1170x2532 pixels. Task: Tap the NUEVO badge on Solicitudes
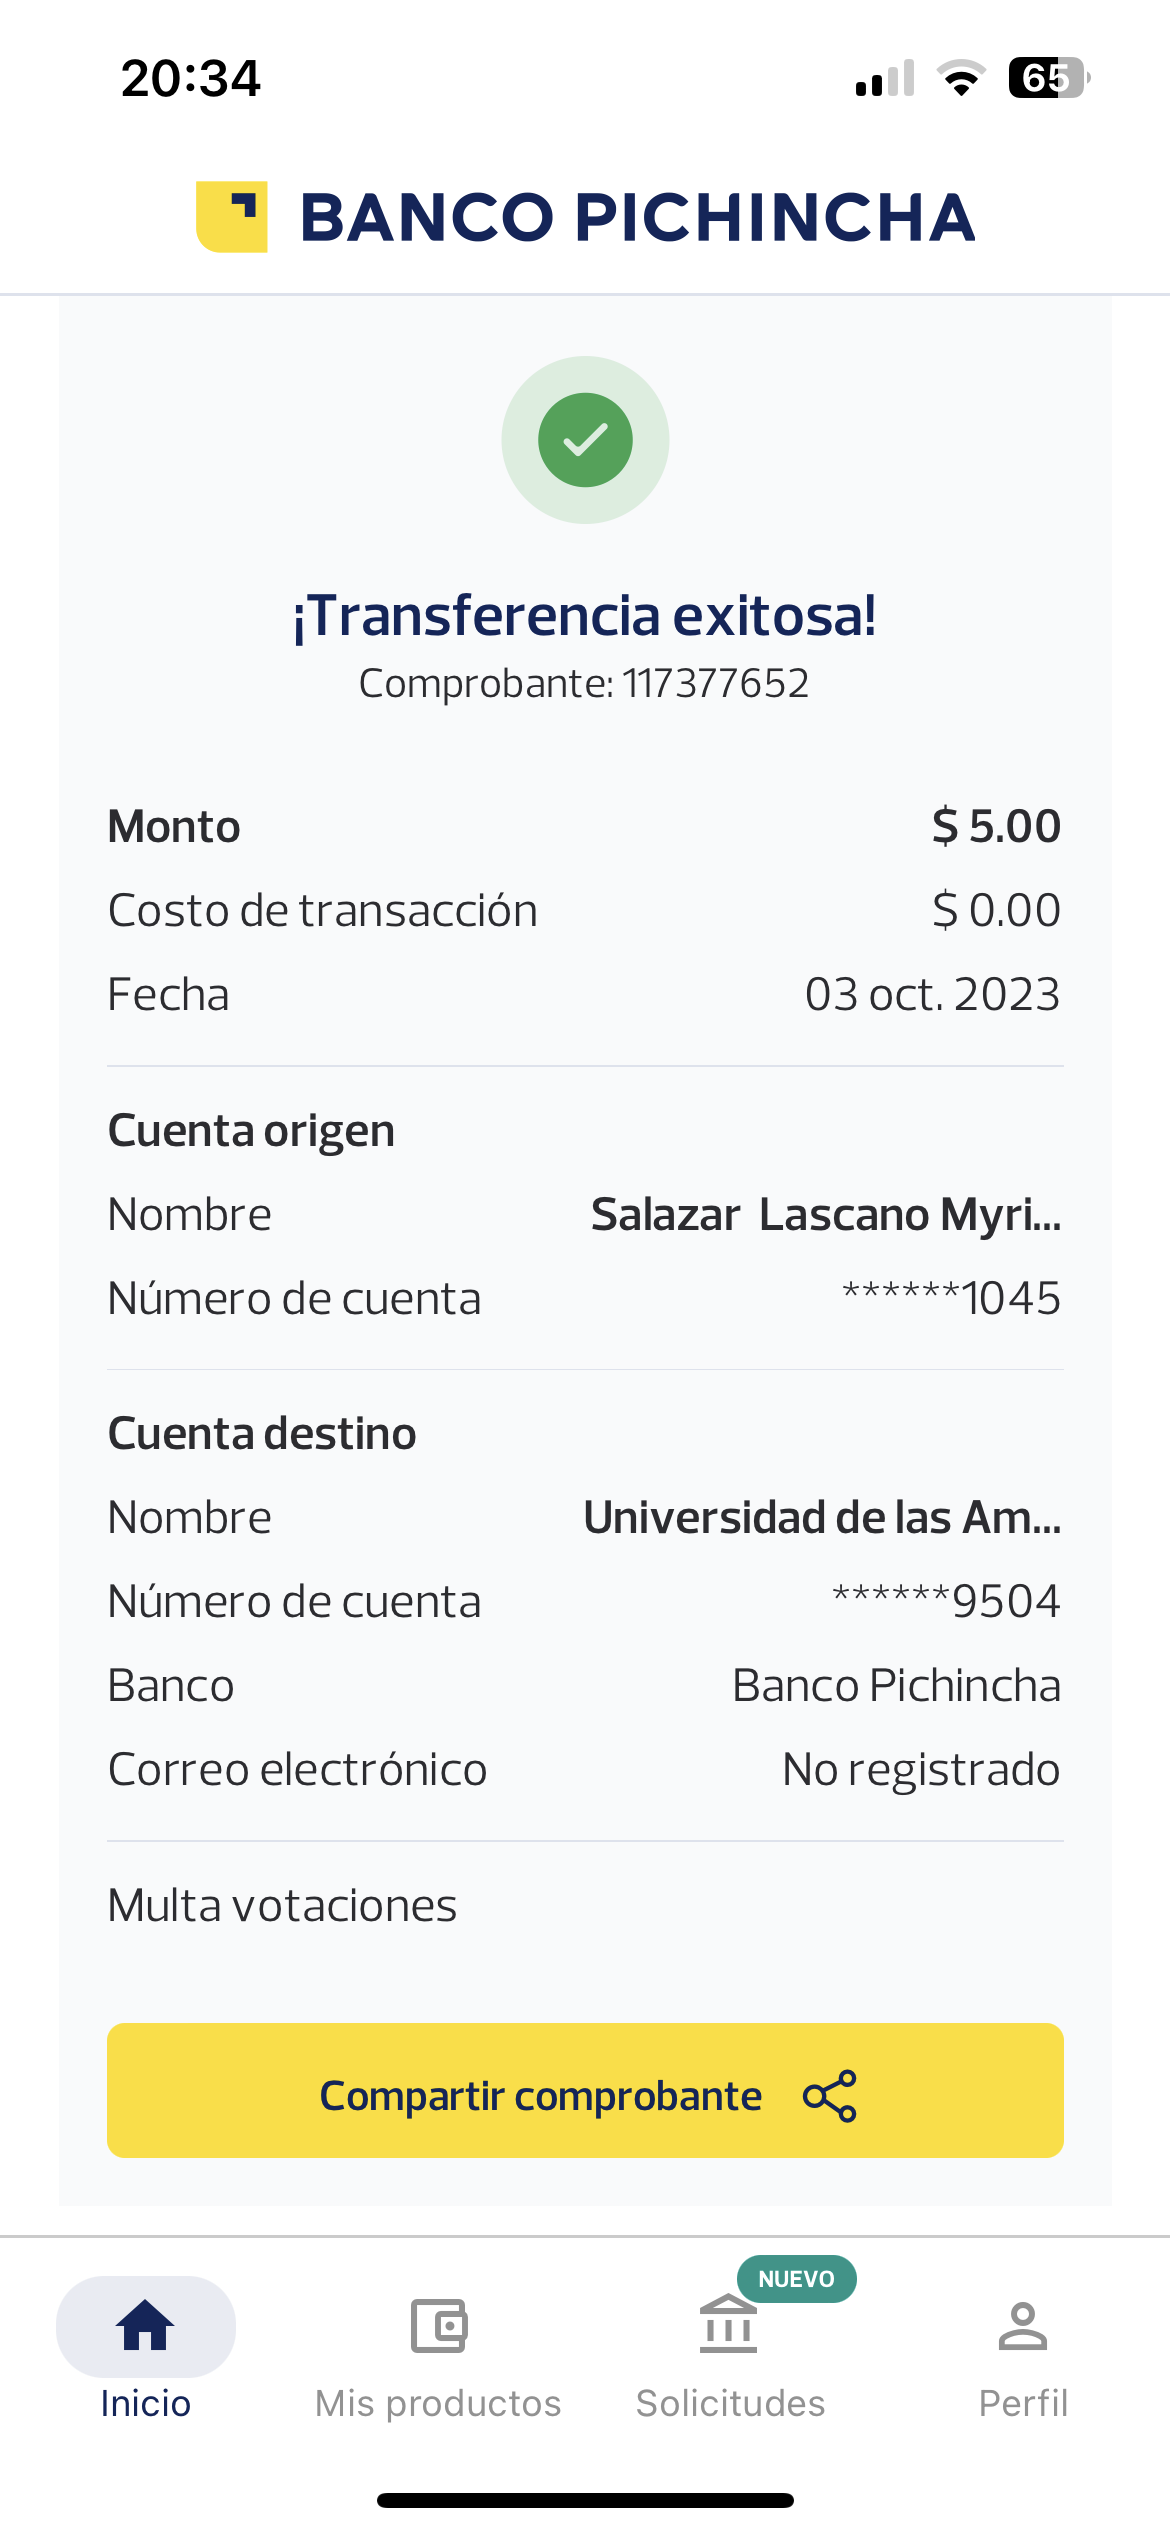click(x=796, y=2279)
